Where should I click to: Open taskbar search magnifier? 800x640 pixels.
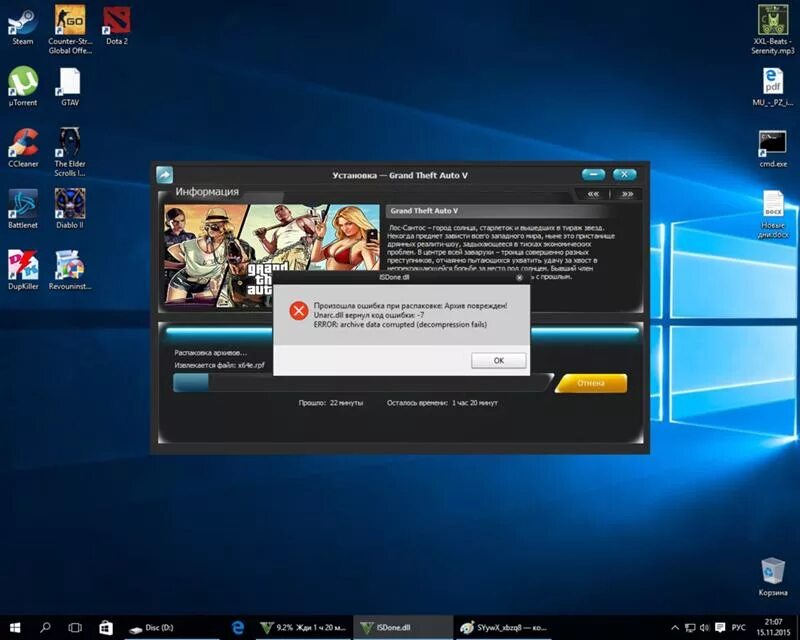pos(45,628)
